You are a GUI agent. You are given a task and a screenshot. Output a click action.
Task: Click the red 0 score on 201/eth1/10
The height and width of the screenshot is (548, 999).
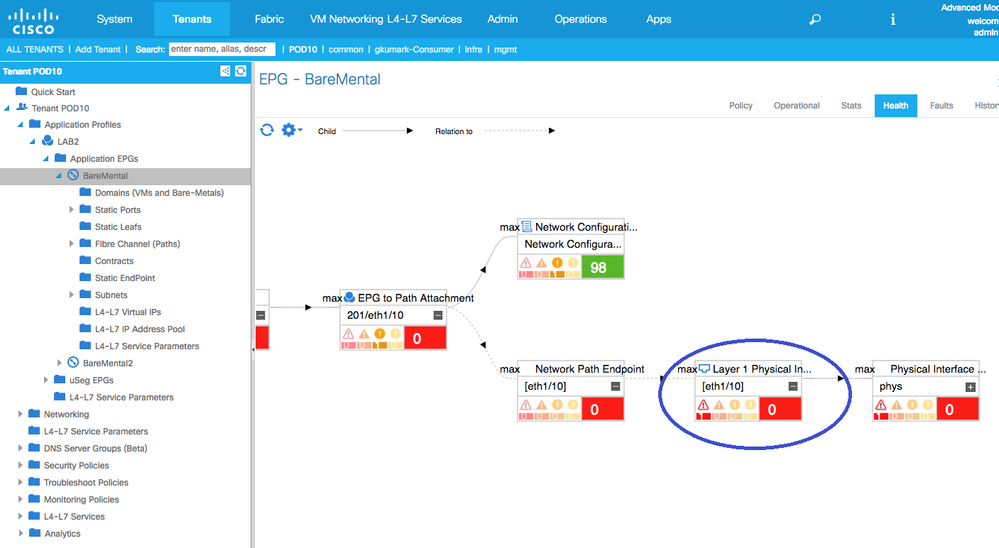(425, 338)
